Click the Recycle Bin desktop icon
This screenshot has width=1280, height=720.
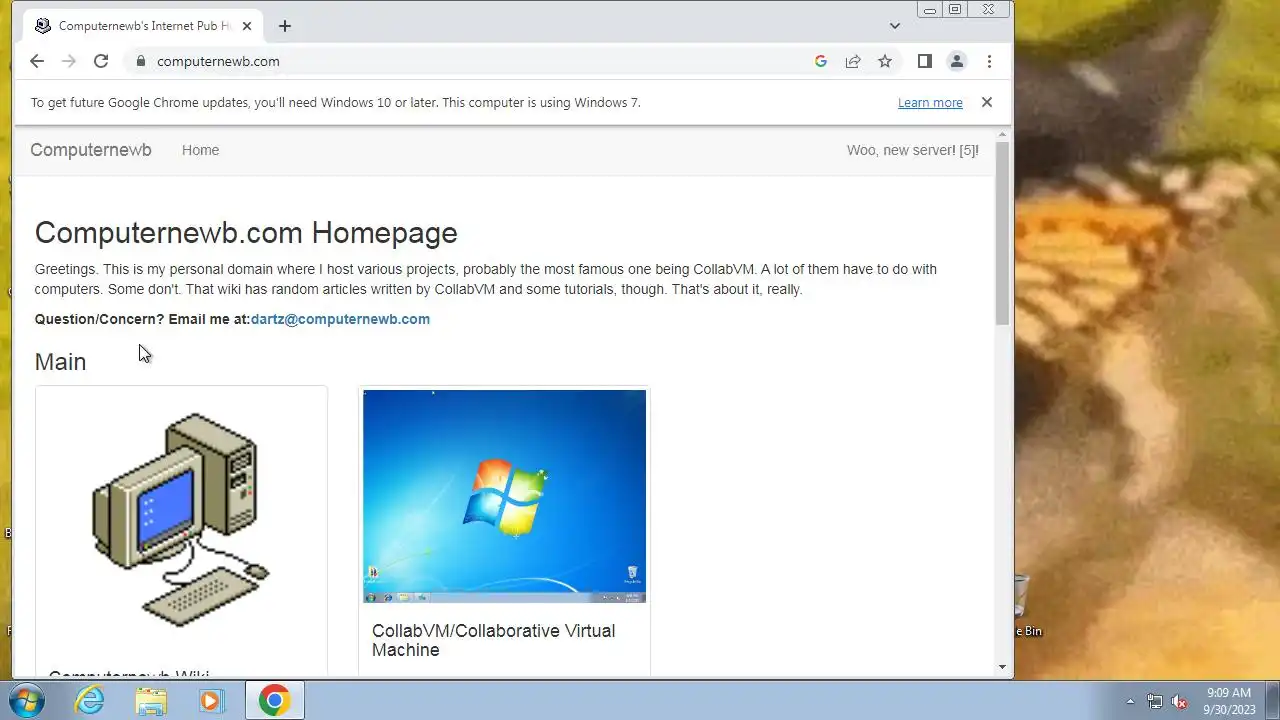pos(1022,607)
